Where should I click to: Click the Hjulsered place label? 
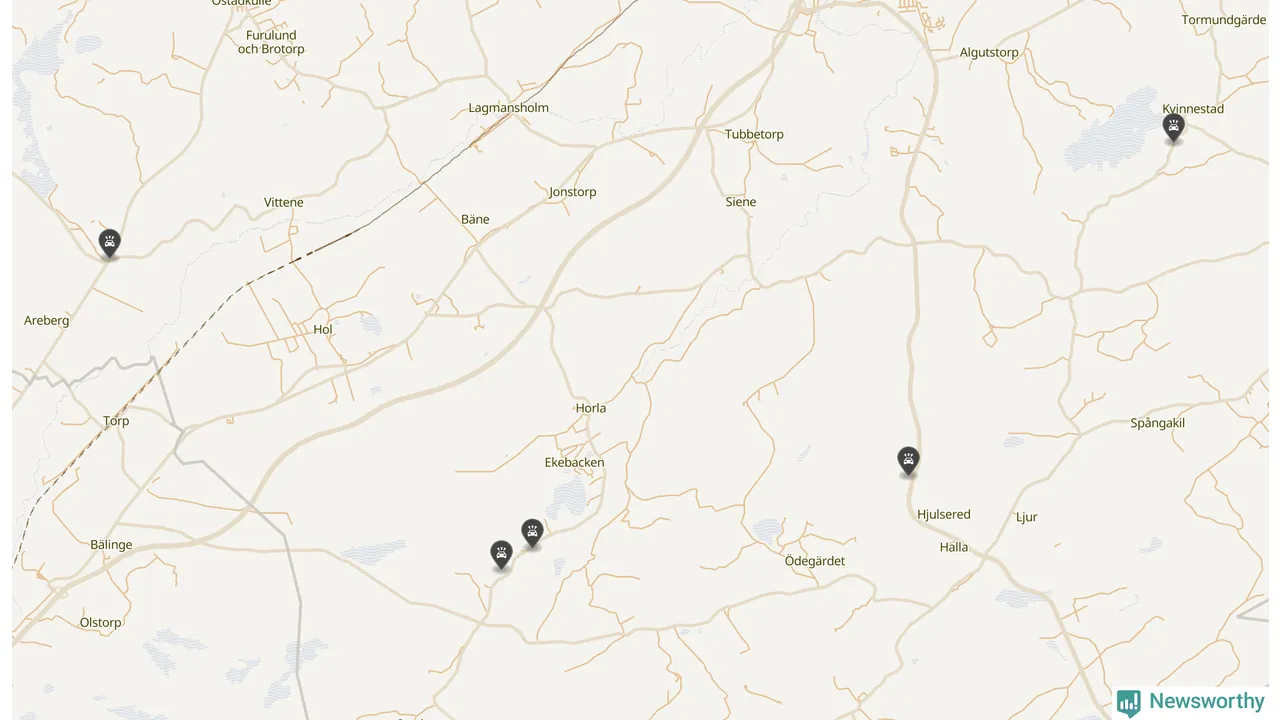click(x=944, y=514)
